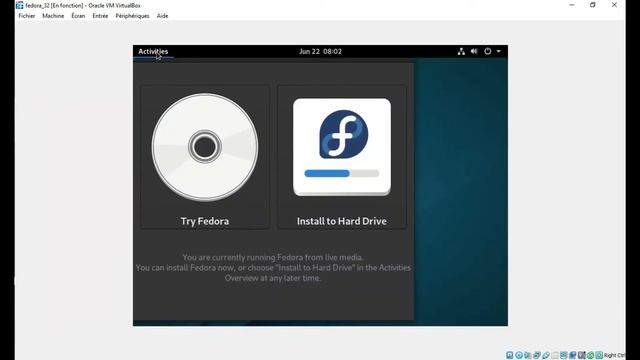
Task: Click the Fedora logo installer icon
Action: click(342, 147)
